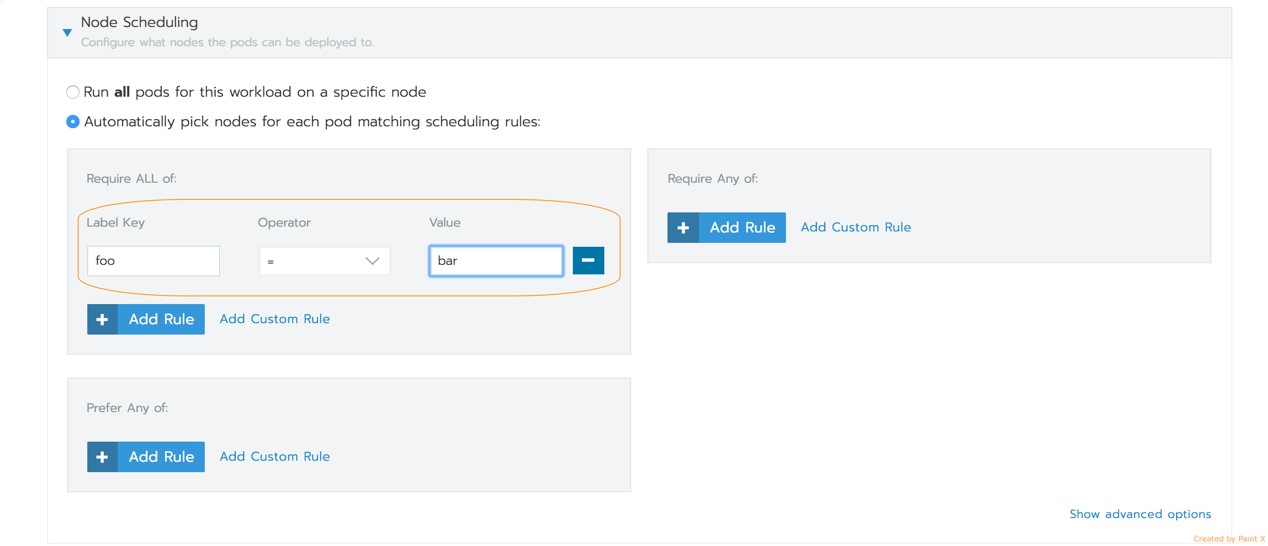1268x546 pixels.
Task: Remove the foo rule with minus icon
Action: pyautogui.click(x=588, y=261)
